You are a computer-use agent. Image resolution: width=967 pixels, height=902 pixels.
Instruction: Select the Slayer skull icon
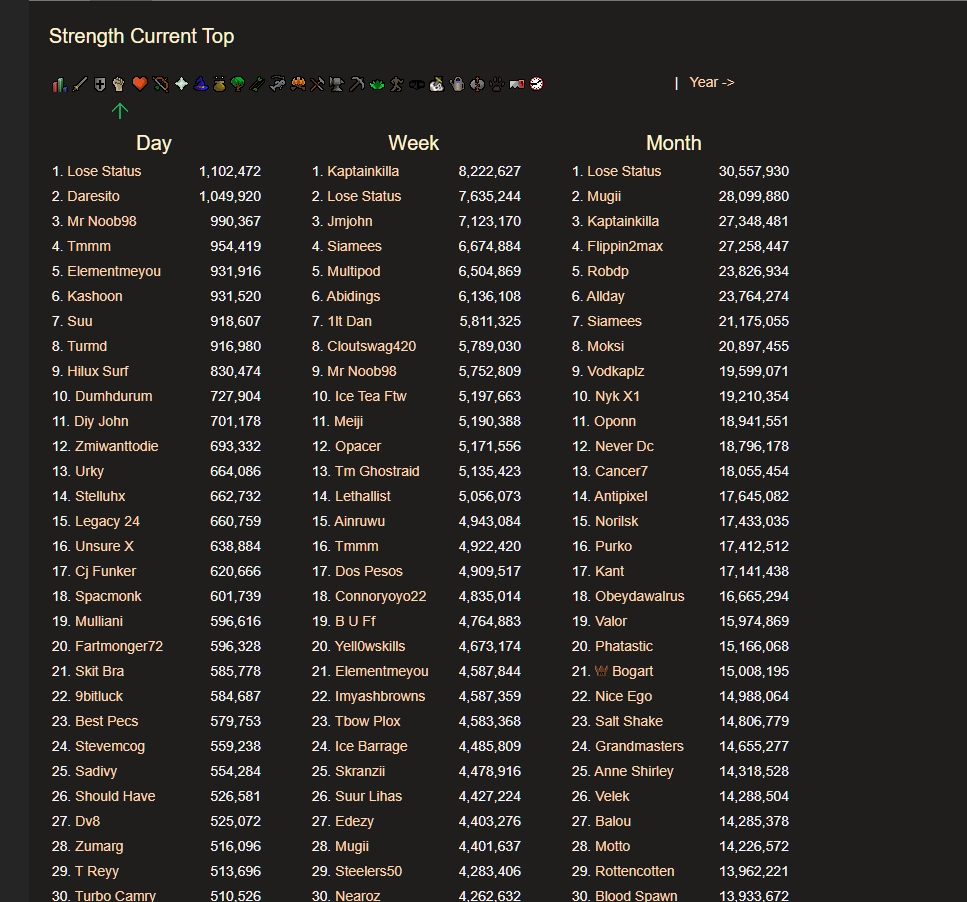click(437, 84)
